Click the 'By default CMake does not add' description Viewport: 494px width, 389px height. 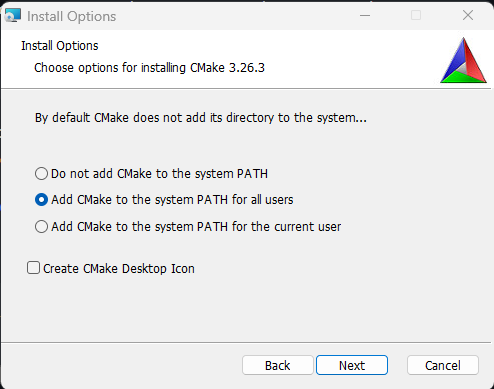[201, 118]
